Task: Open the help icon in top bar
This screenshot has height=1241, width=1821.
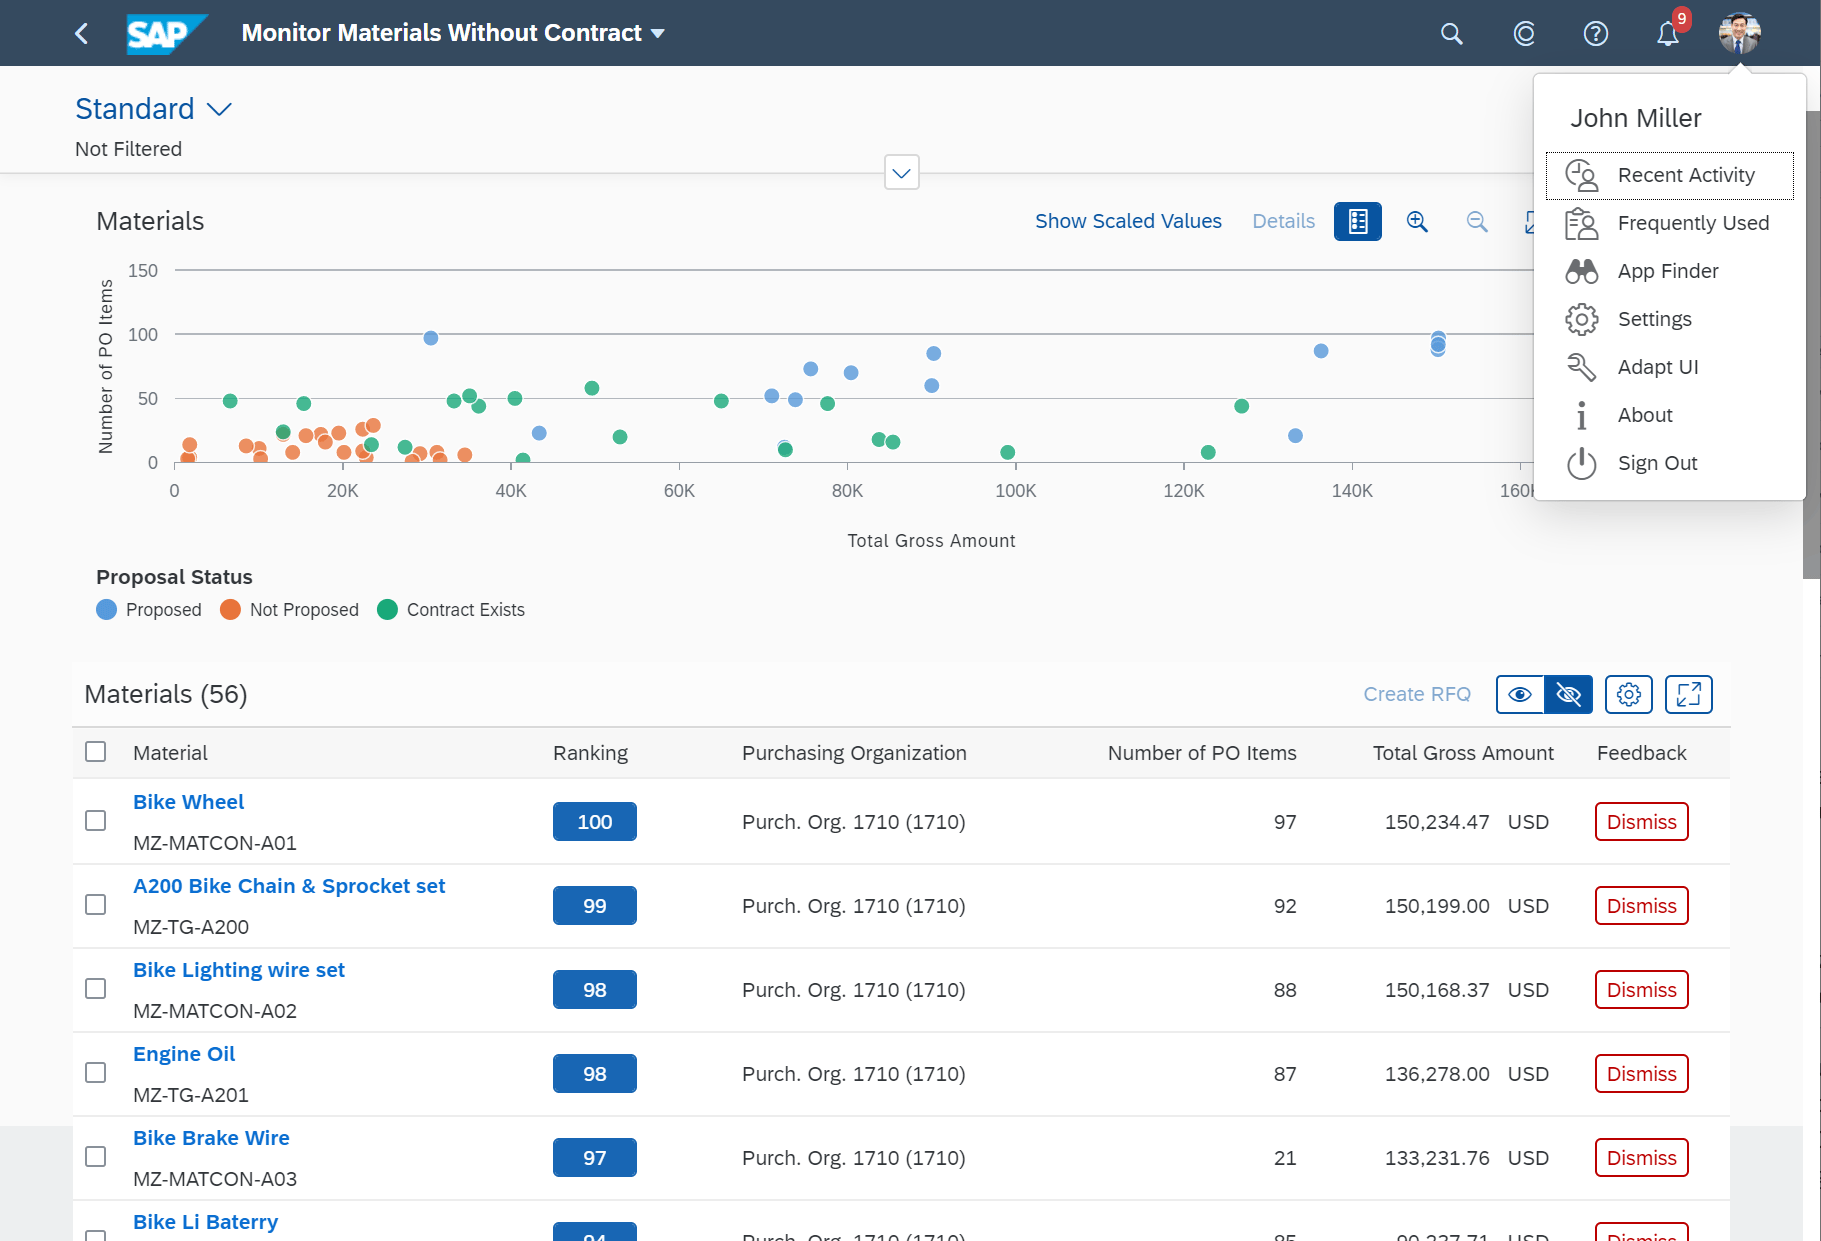Action: coord(1596,33)
